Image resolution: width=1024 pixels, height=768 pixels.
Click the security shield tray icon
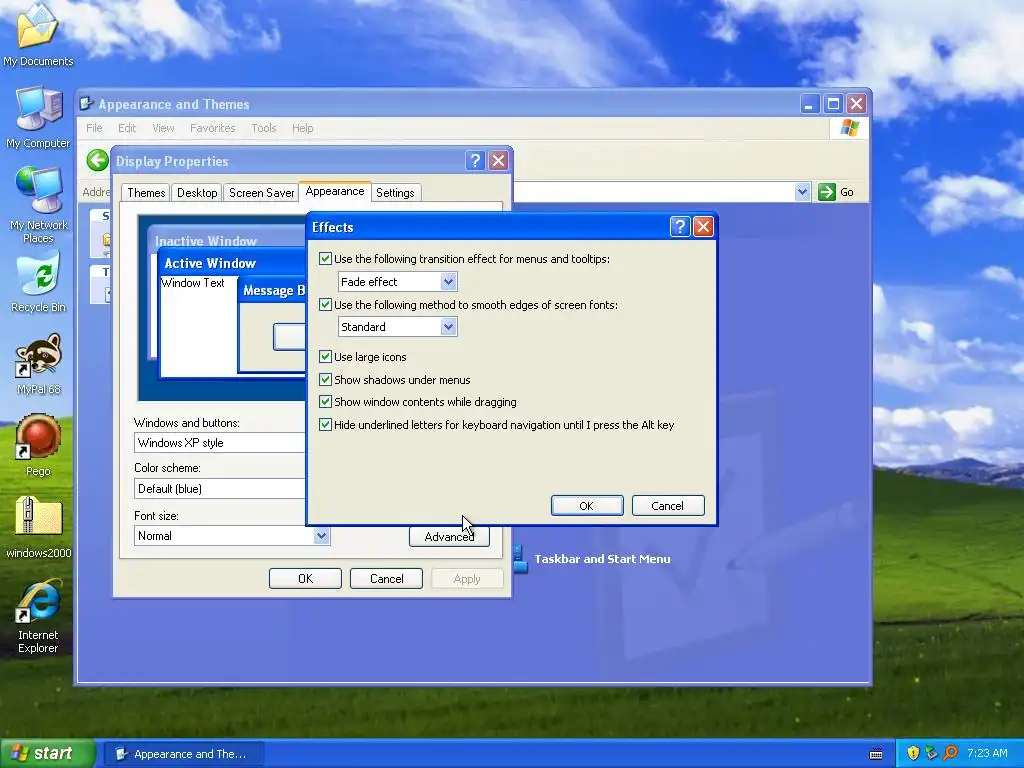[x=912, y=753]
